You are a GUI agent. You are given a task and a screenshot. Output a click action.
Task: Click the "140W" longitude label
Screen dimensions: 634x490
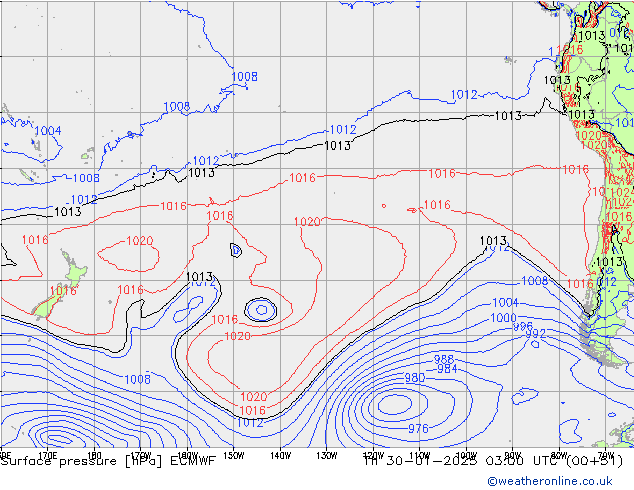(280, 456)
